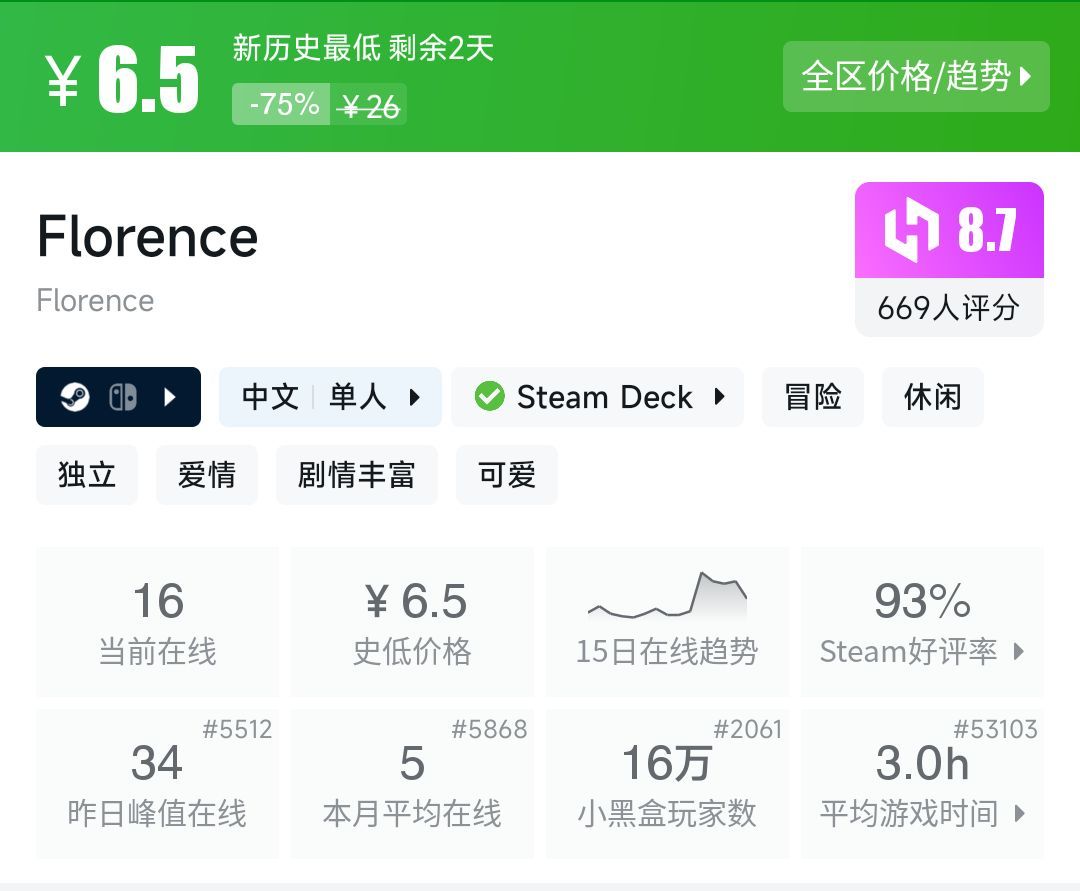Tap the 爱情 tag
1080x891 pixels.
click(207, 475)
